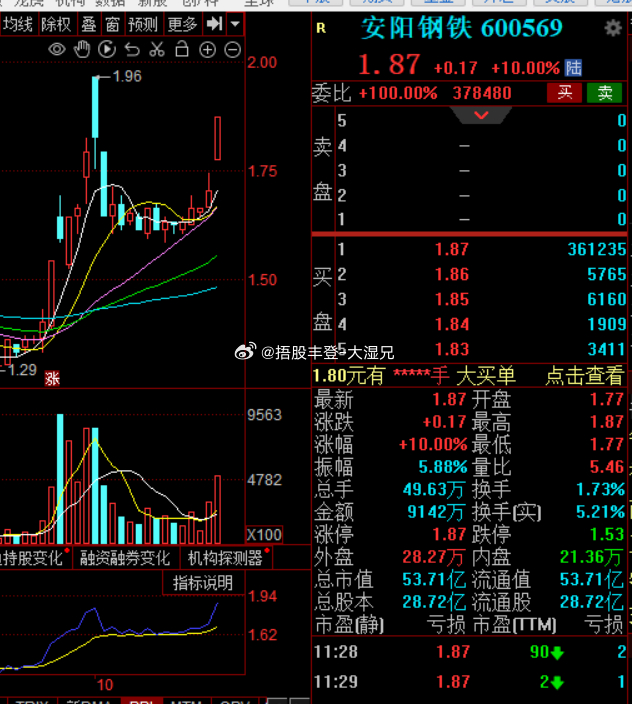Click the 9563 volume axis label
Viewport: 632px width, 704px height.
tap(264, 415)
